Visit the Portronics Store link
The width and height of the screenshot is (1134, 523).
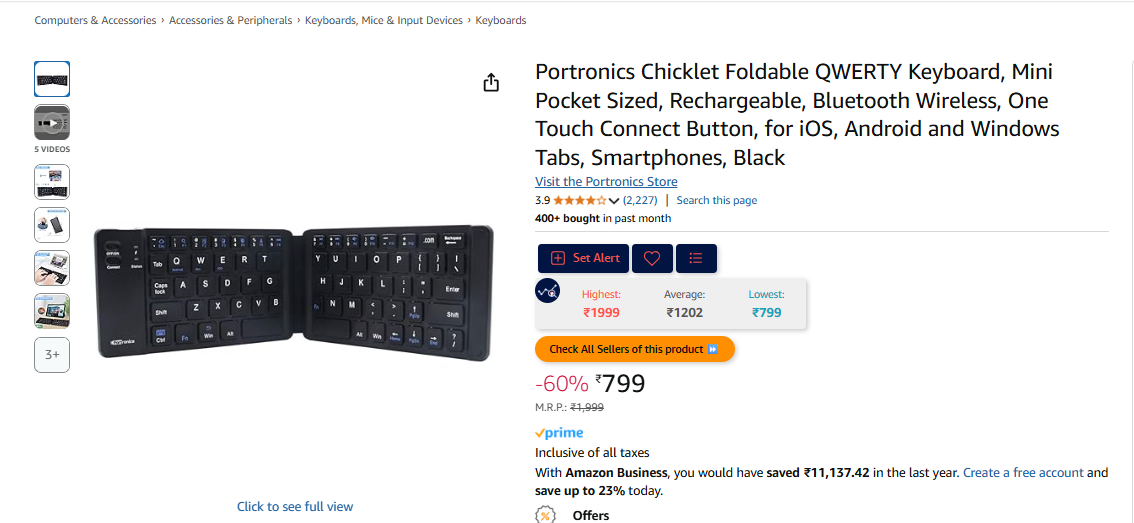(606, 182)
